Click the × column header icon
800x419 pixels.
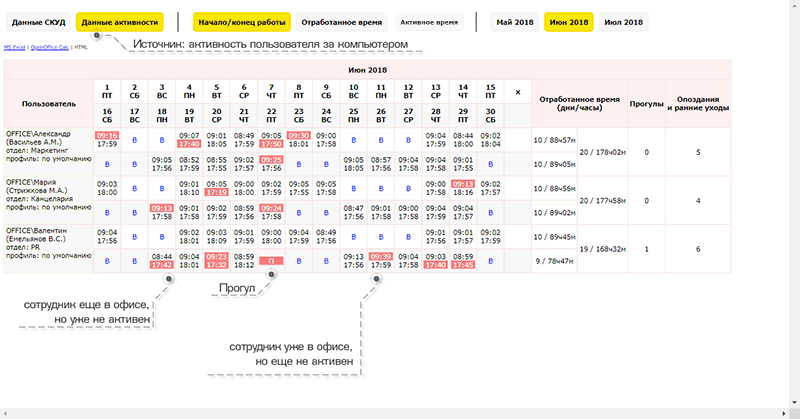coord(518,92)
